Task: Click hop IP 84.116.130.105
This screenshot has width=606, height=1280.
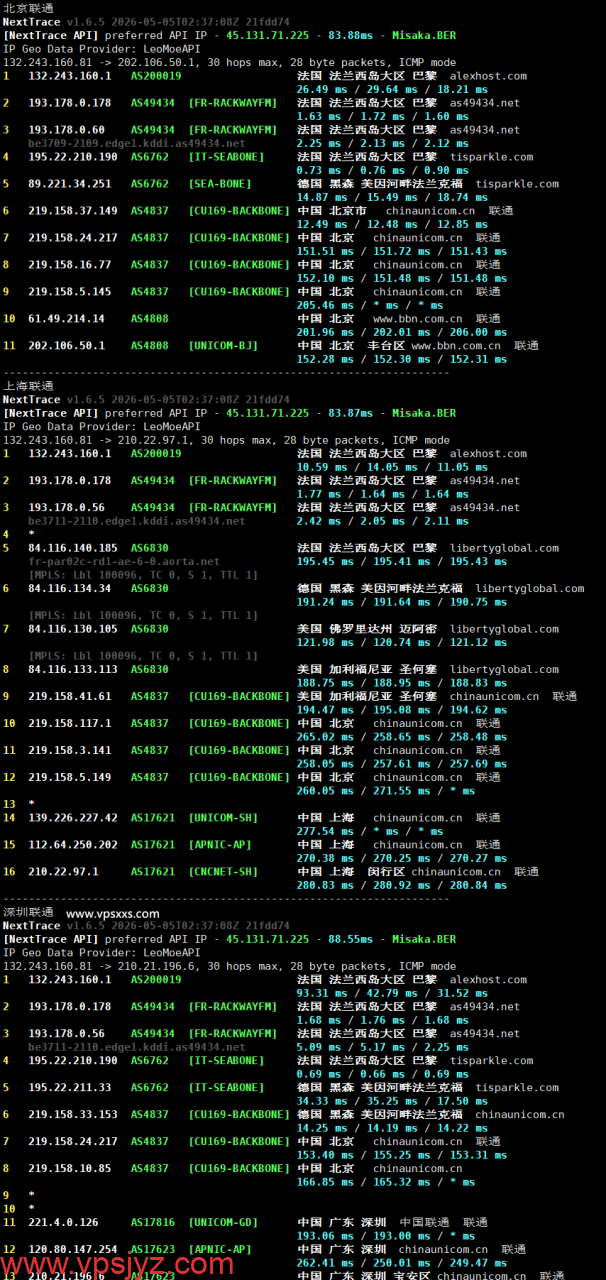Action: tap(73, 629)
